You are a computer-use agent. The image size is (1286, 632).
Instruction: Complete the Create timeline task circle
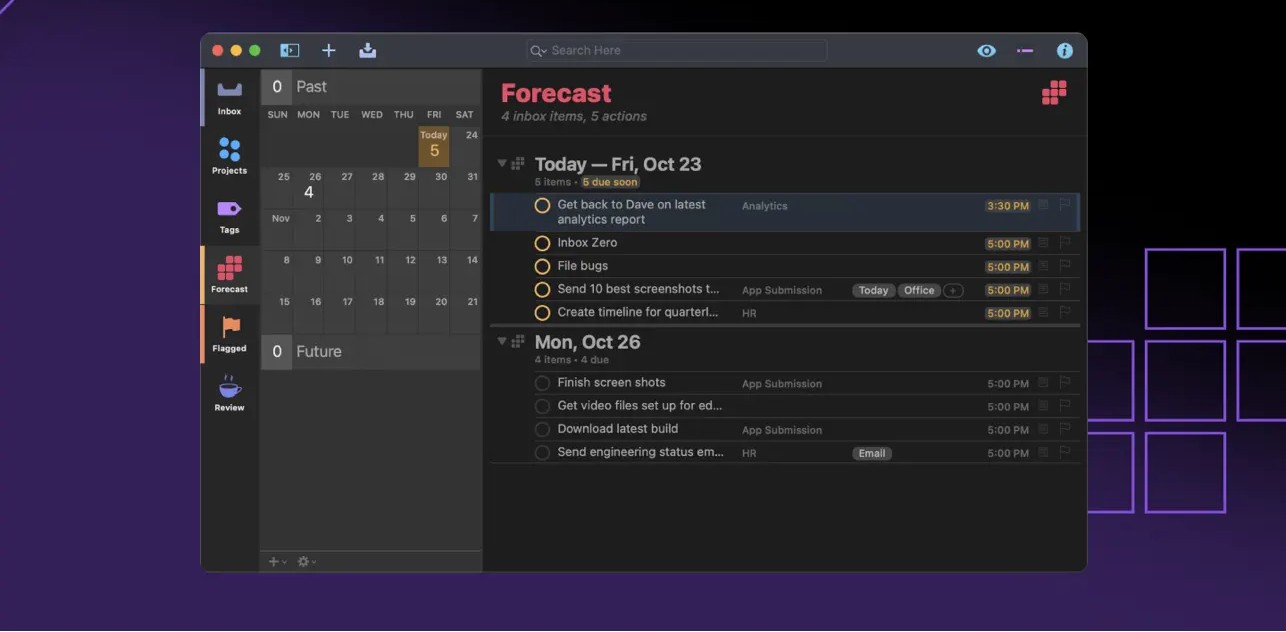point(542,313)
